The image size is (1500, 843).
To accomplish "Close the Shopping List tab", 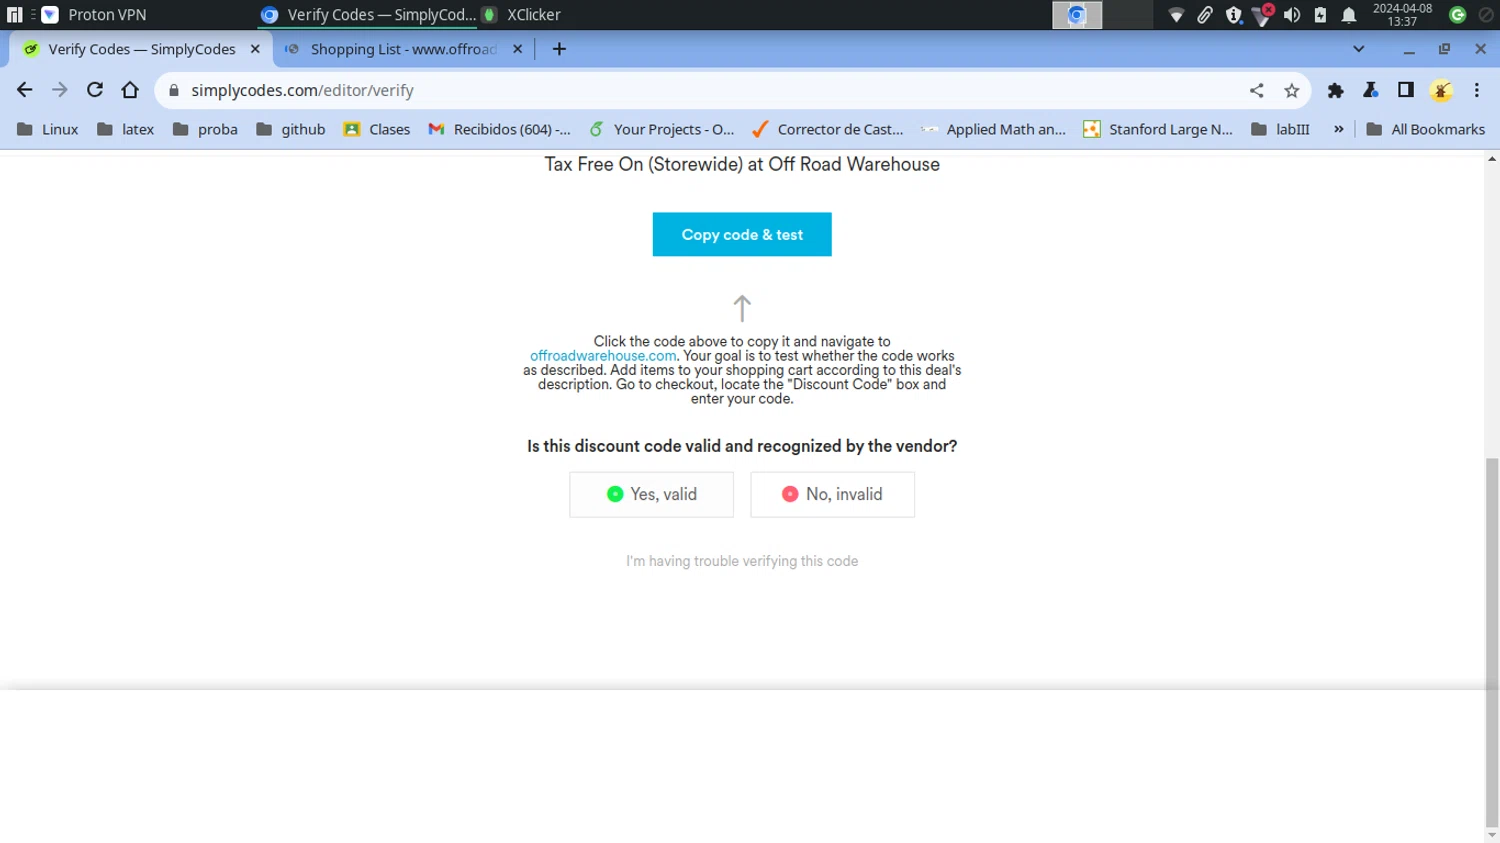I will tap(517, 49).
